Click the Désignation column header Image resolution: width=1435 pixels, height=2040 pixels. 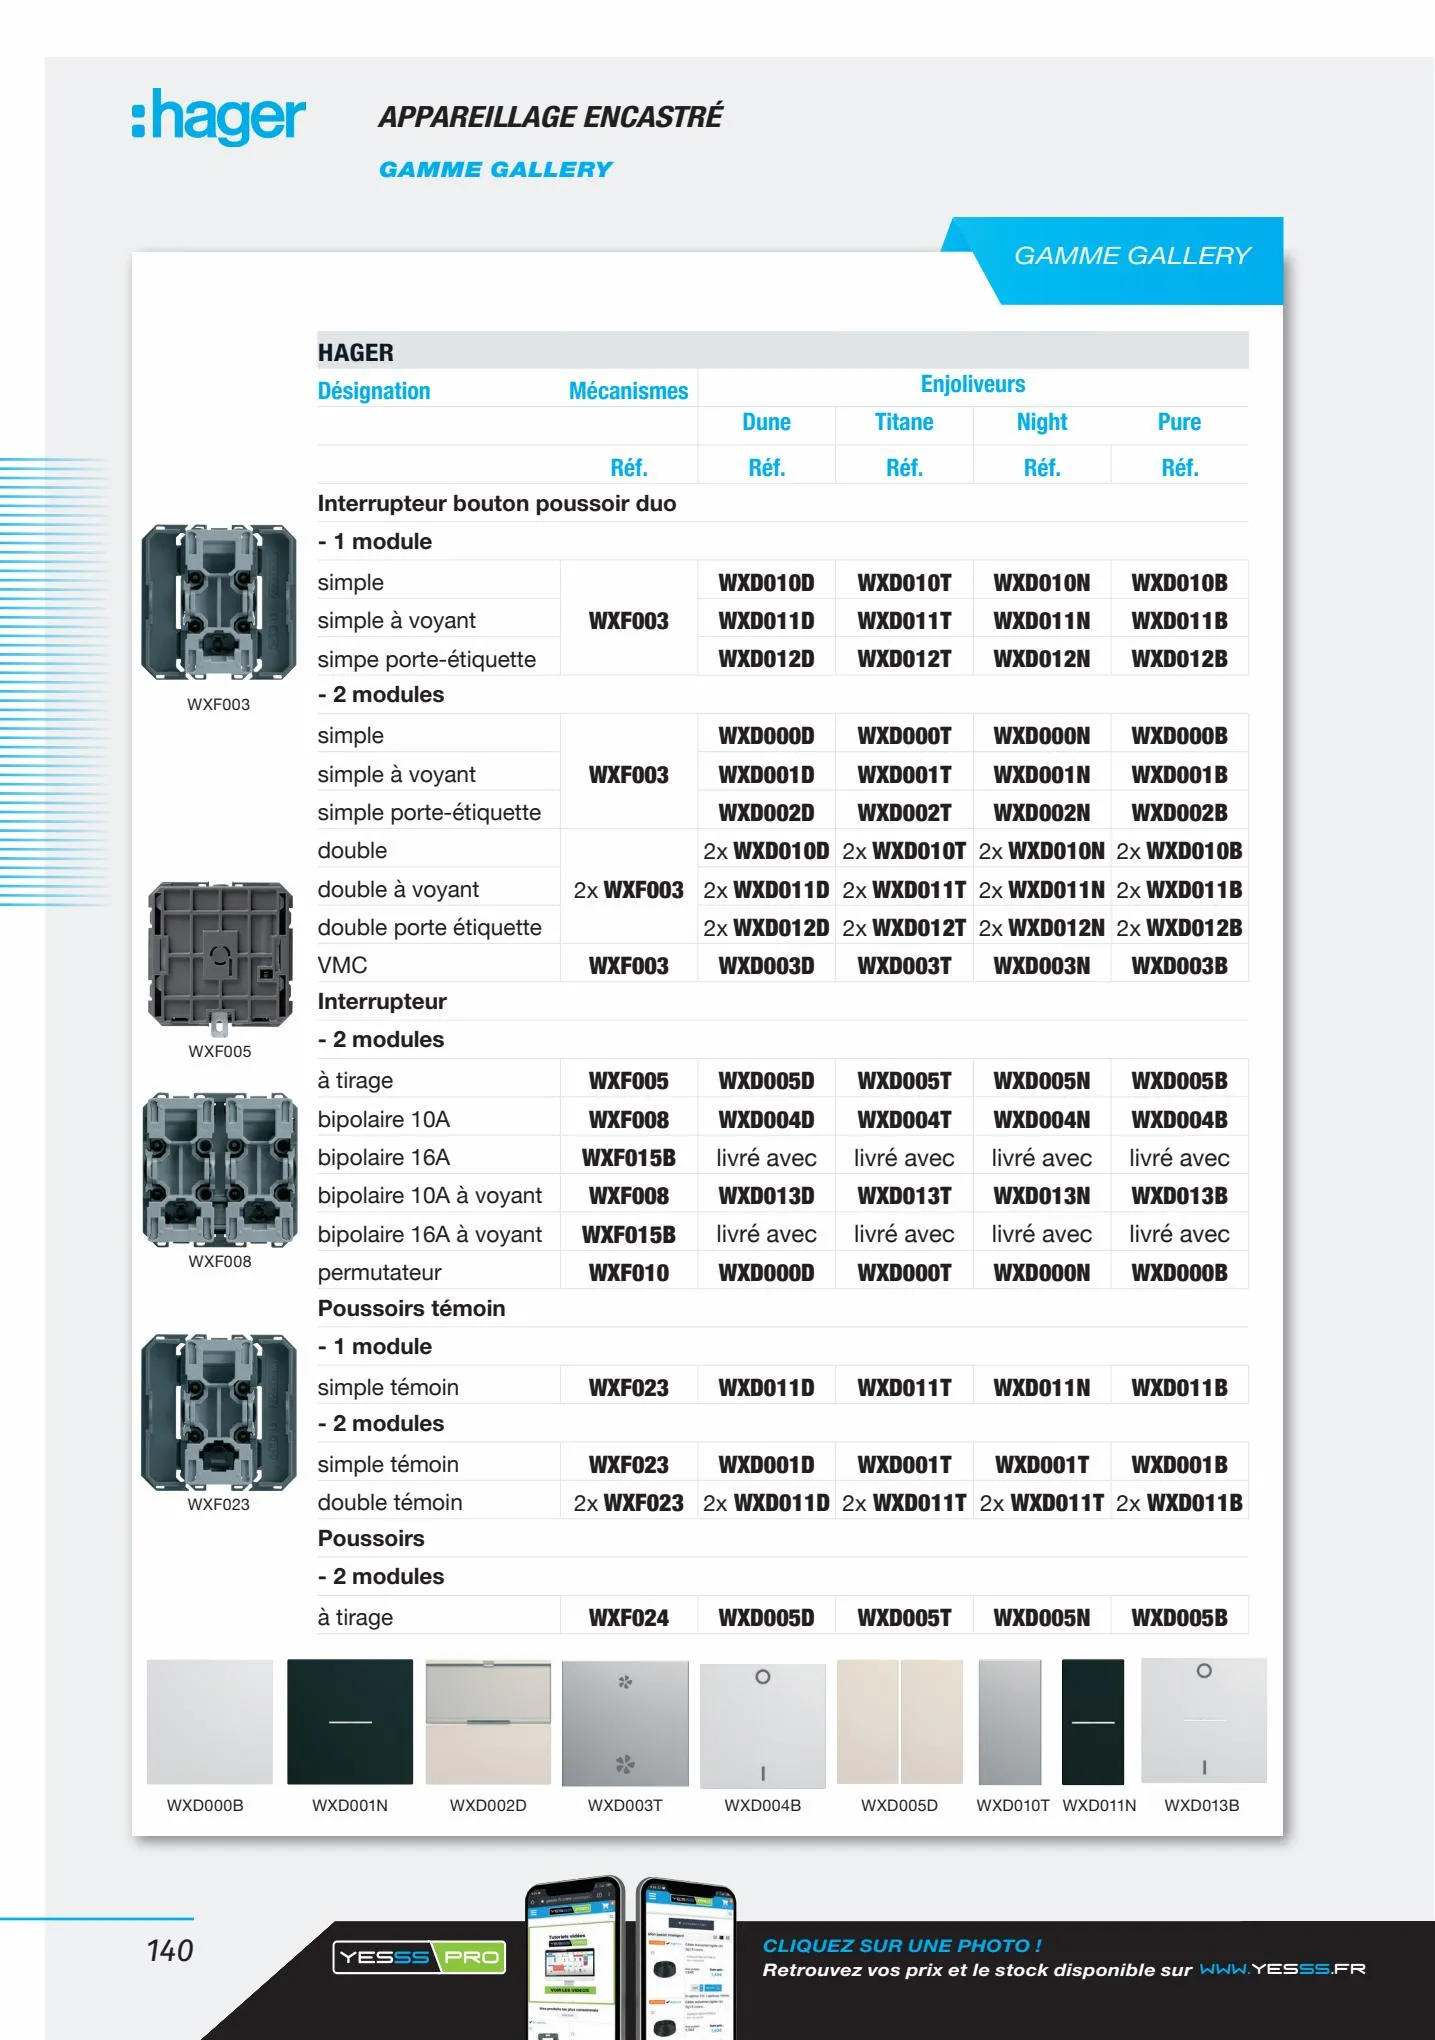(374, 391)
